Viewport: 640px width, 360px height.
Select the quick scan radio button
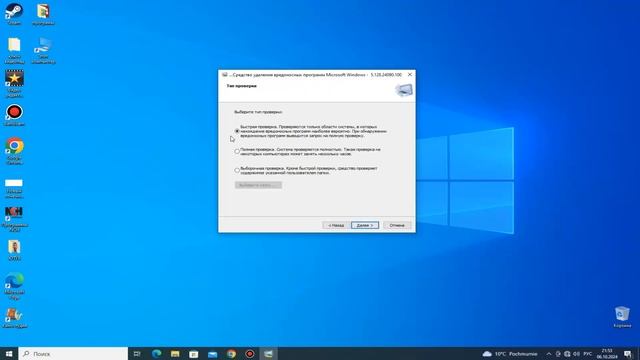coord(237,131)
